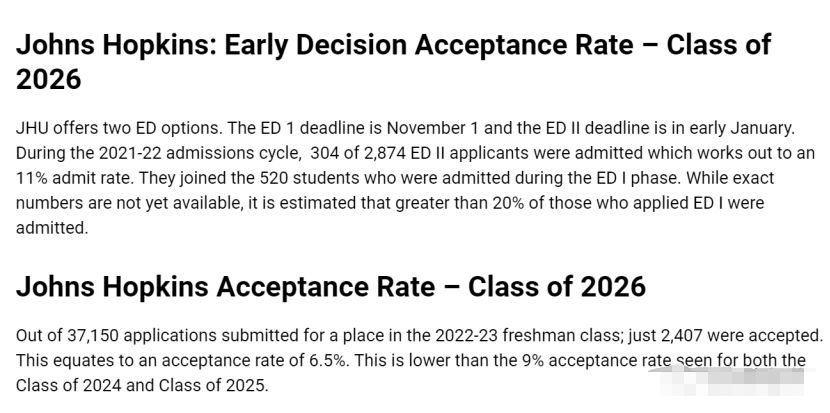830x413 pixels.
Task: Click the word 'JHU' starting the first paragraph
Action: pyautogui.click(x=33, y=129)
